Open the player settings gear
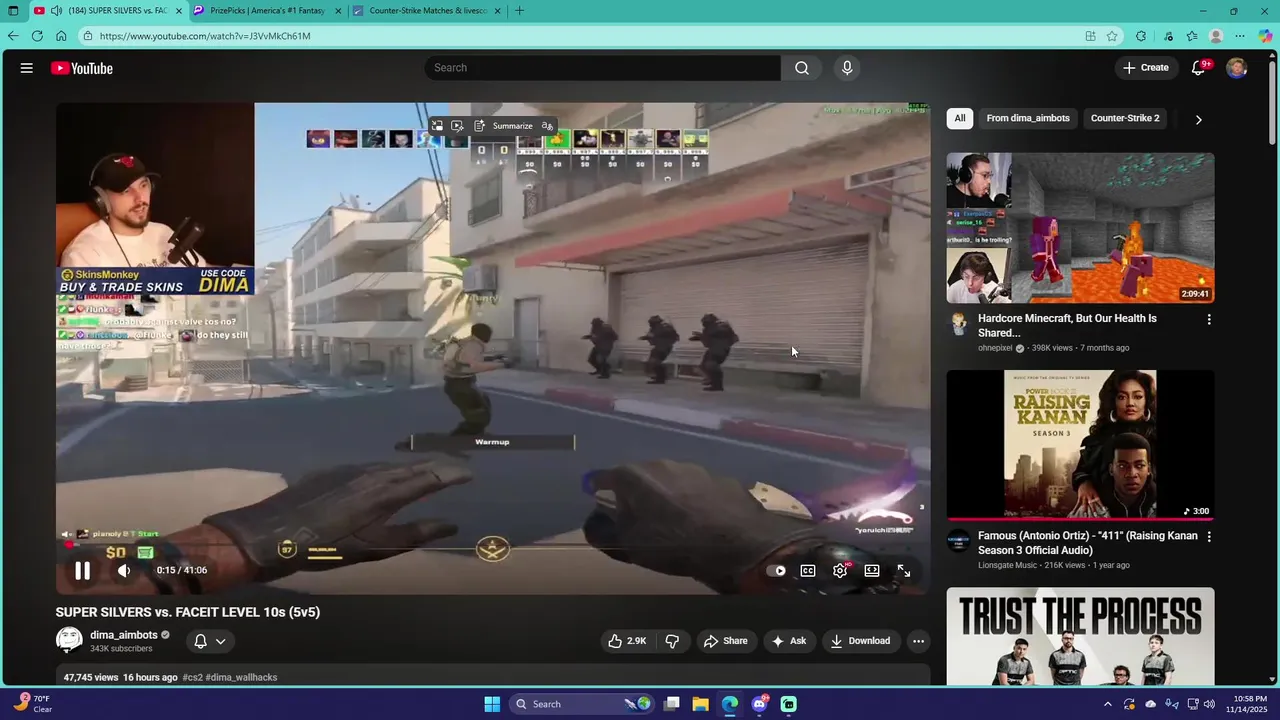Viewport: 1280px width, 720px height. coord(840,570)
